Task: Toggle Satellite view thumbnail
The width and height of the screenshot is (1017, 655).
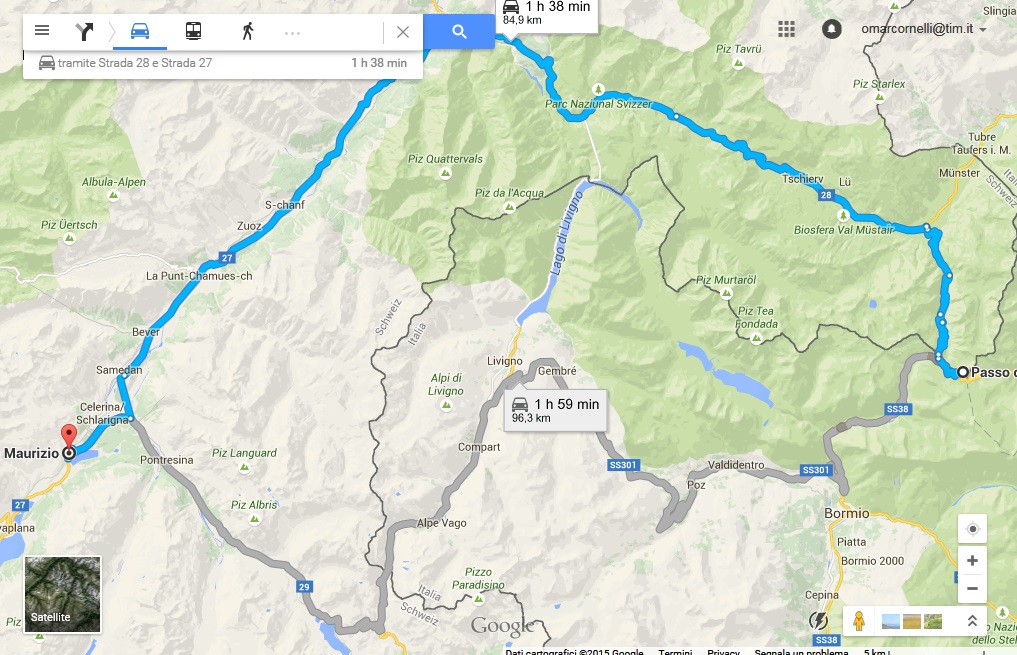Action: click(63, 594)
